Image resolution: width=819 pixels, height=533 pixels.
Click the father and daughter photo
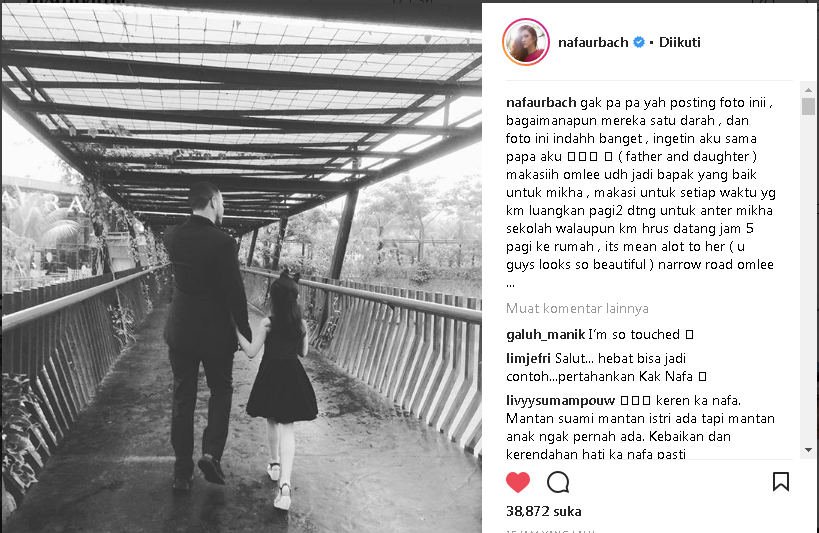(x=241, y=268)
